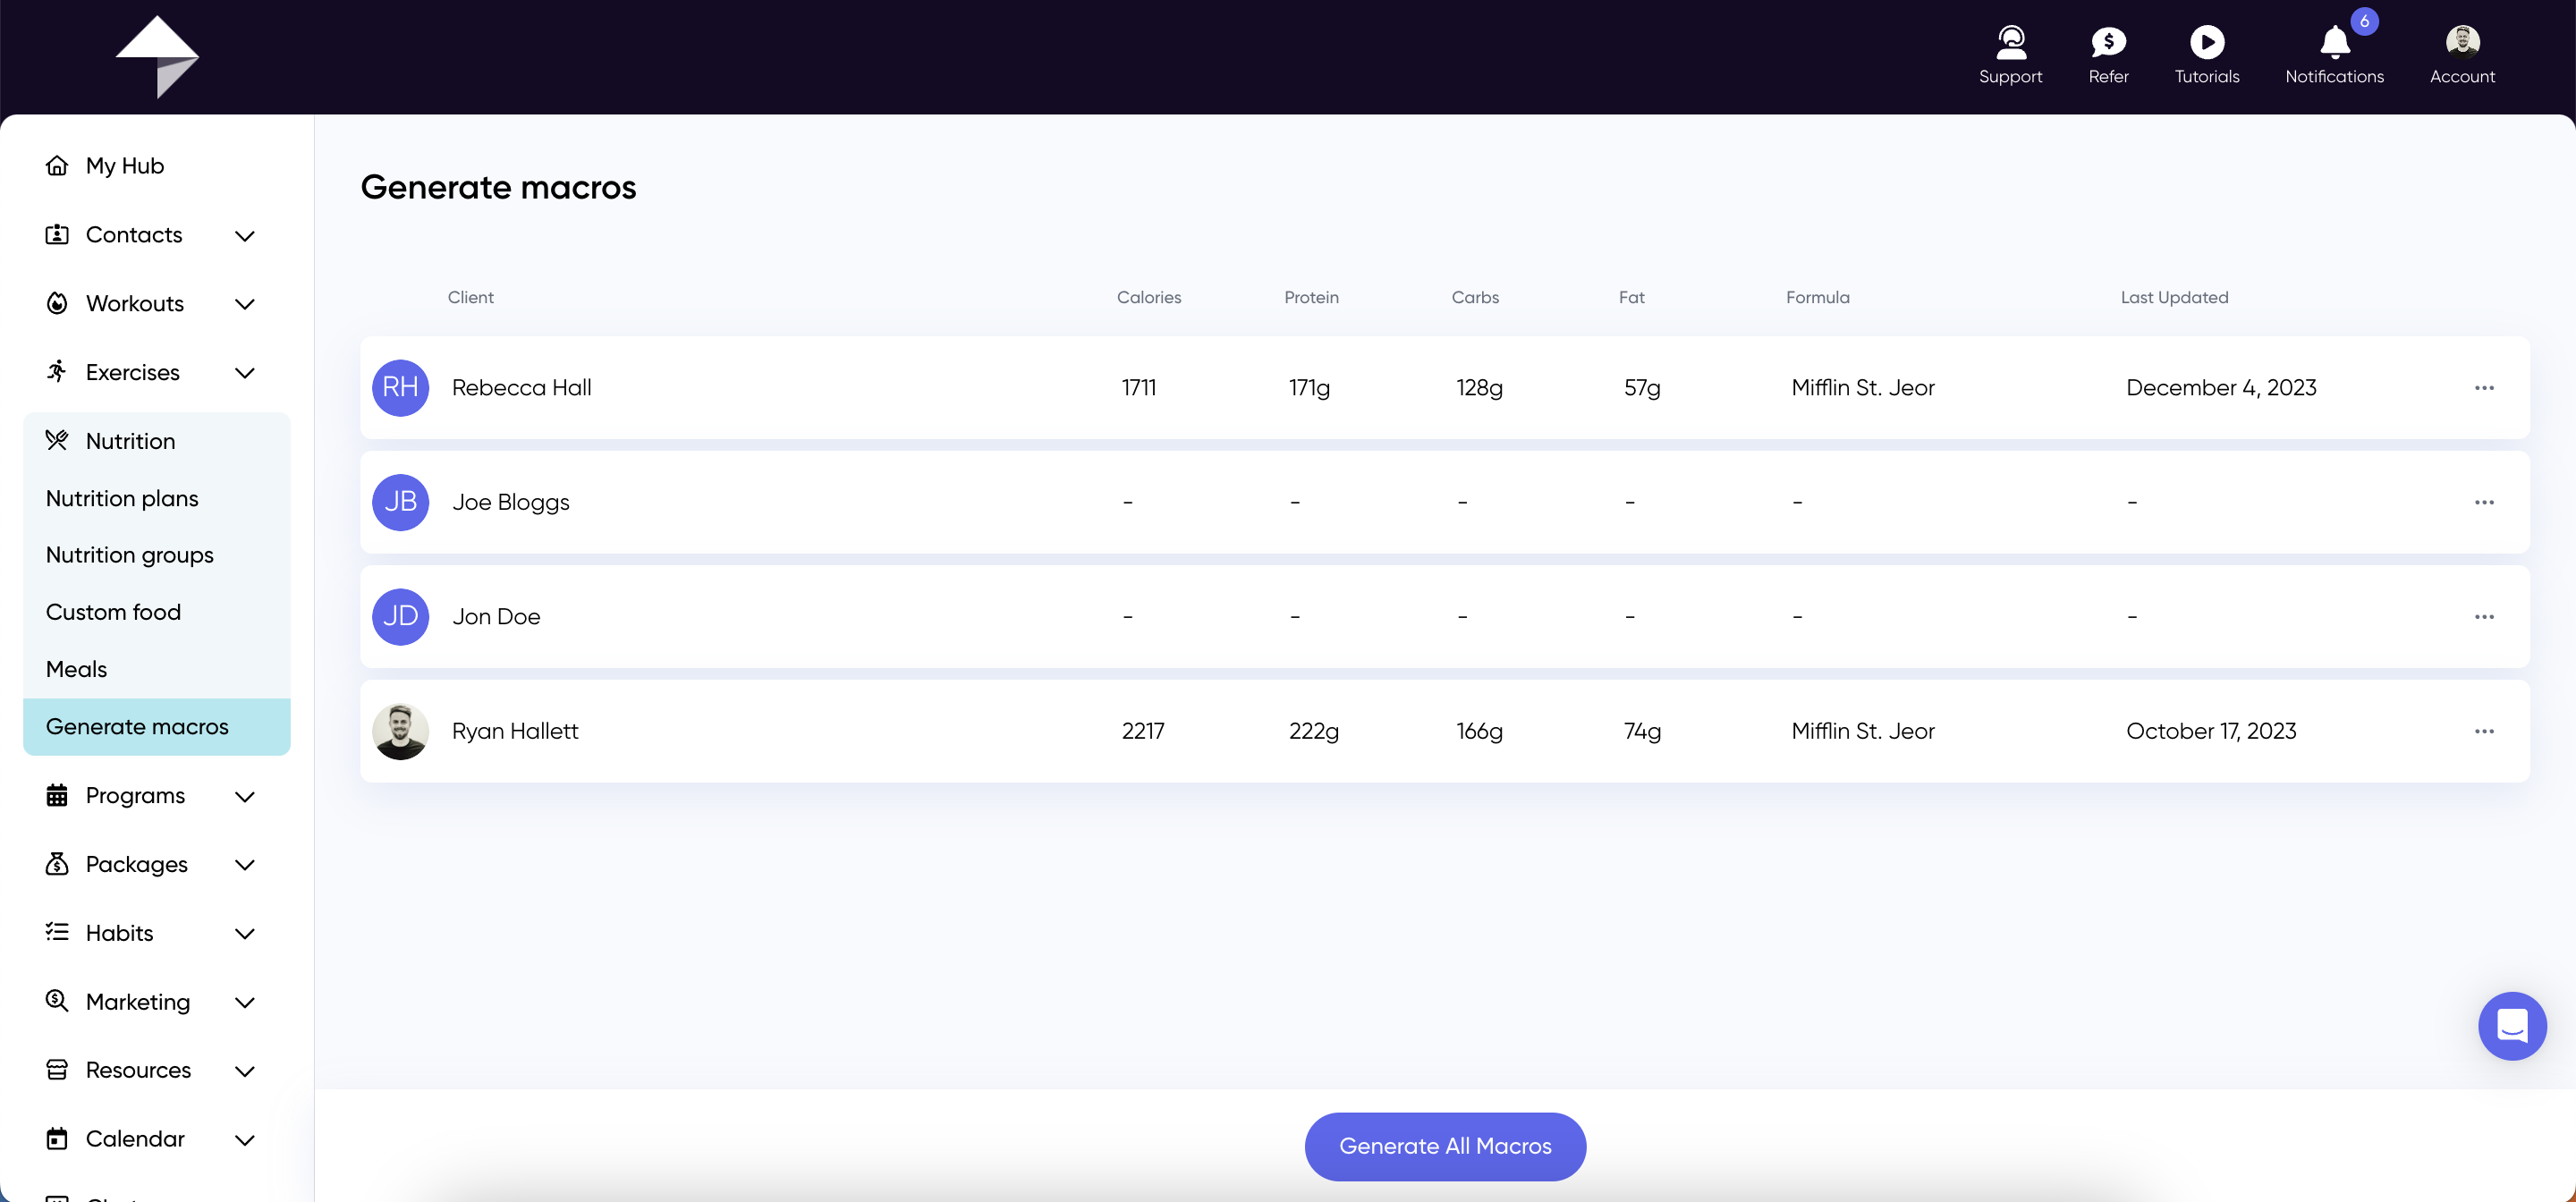Expand the Resources chevron
The image size is (2576, 1202).
tap(244, 1071)
